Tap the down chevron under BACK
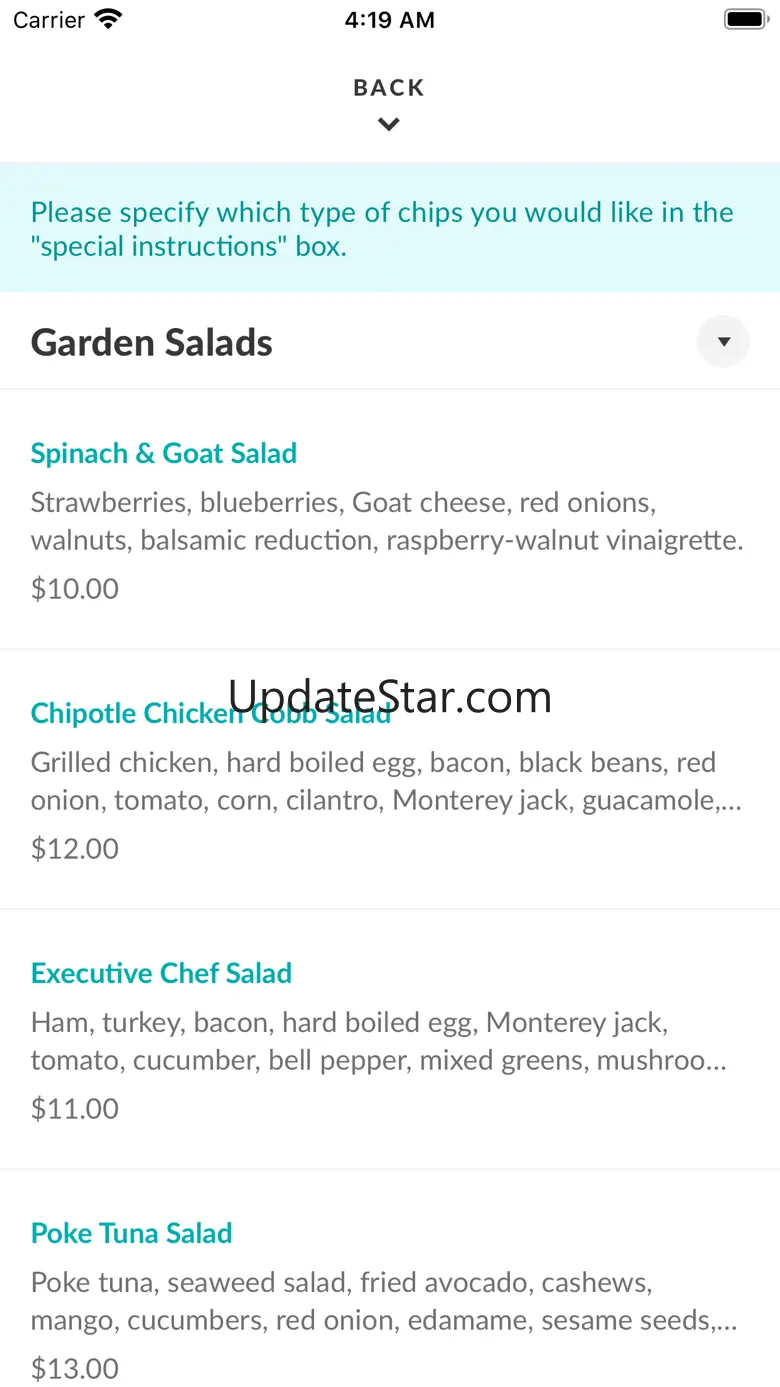 389,125
